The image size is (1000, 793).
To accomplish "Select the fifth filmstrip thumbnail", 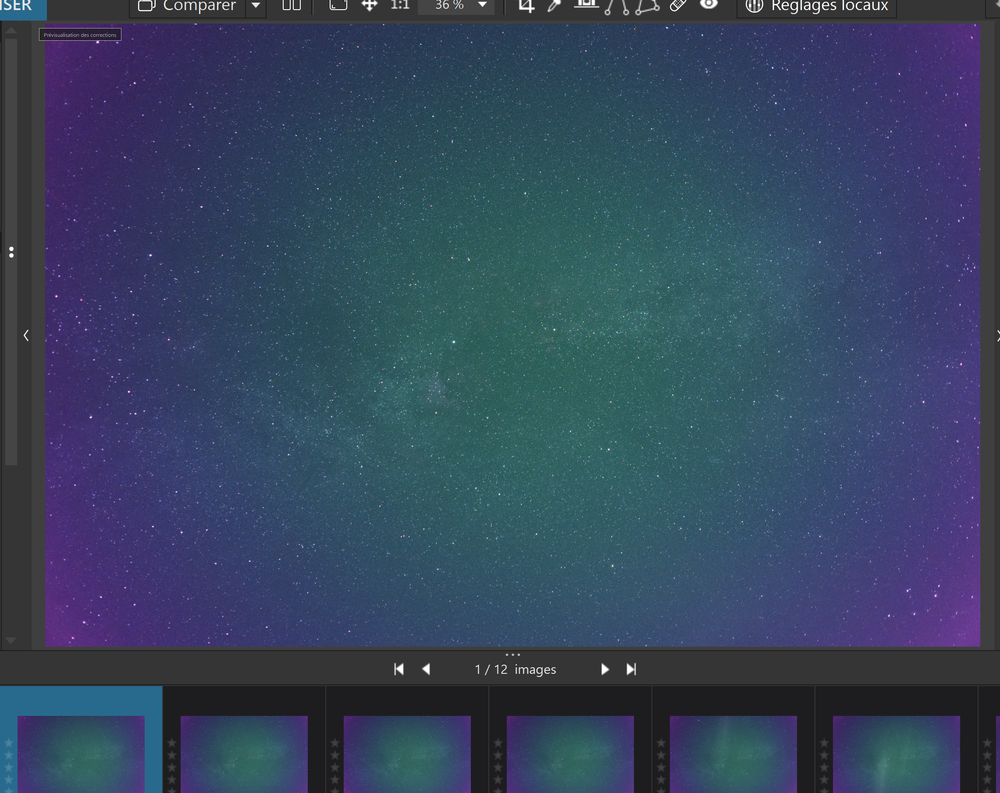I will pyautogui.click(x=733, y=754).
